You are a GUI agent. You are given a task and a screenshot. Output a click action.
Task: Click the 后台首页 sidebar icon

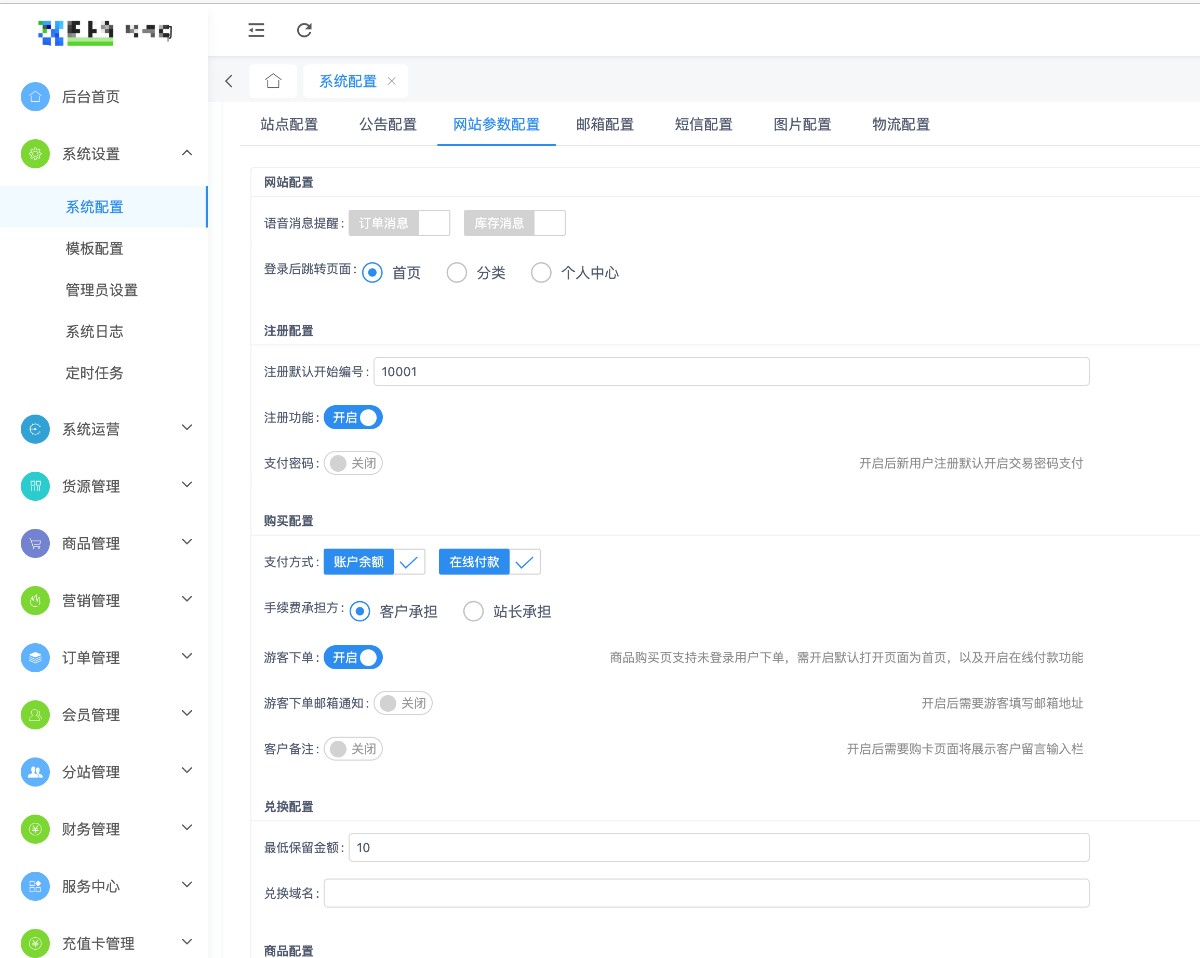[x=35, y=97]
